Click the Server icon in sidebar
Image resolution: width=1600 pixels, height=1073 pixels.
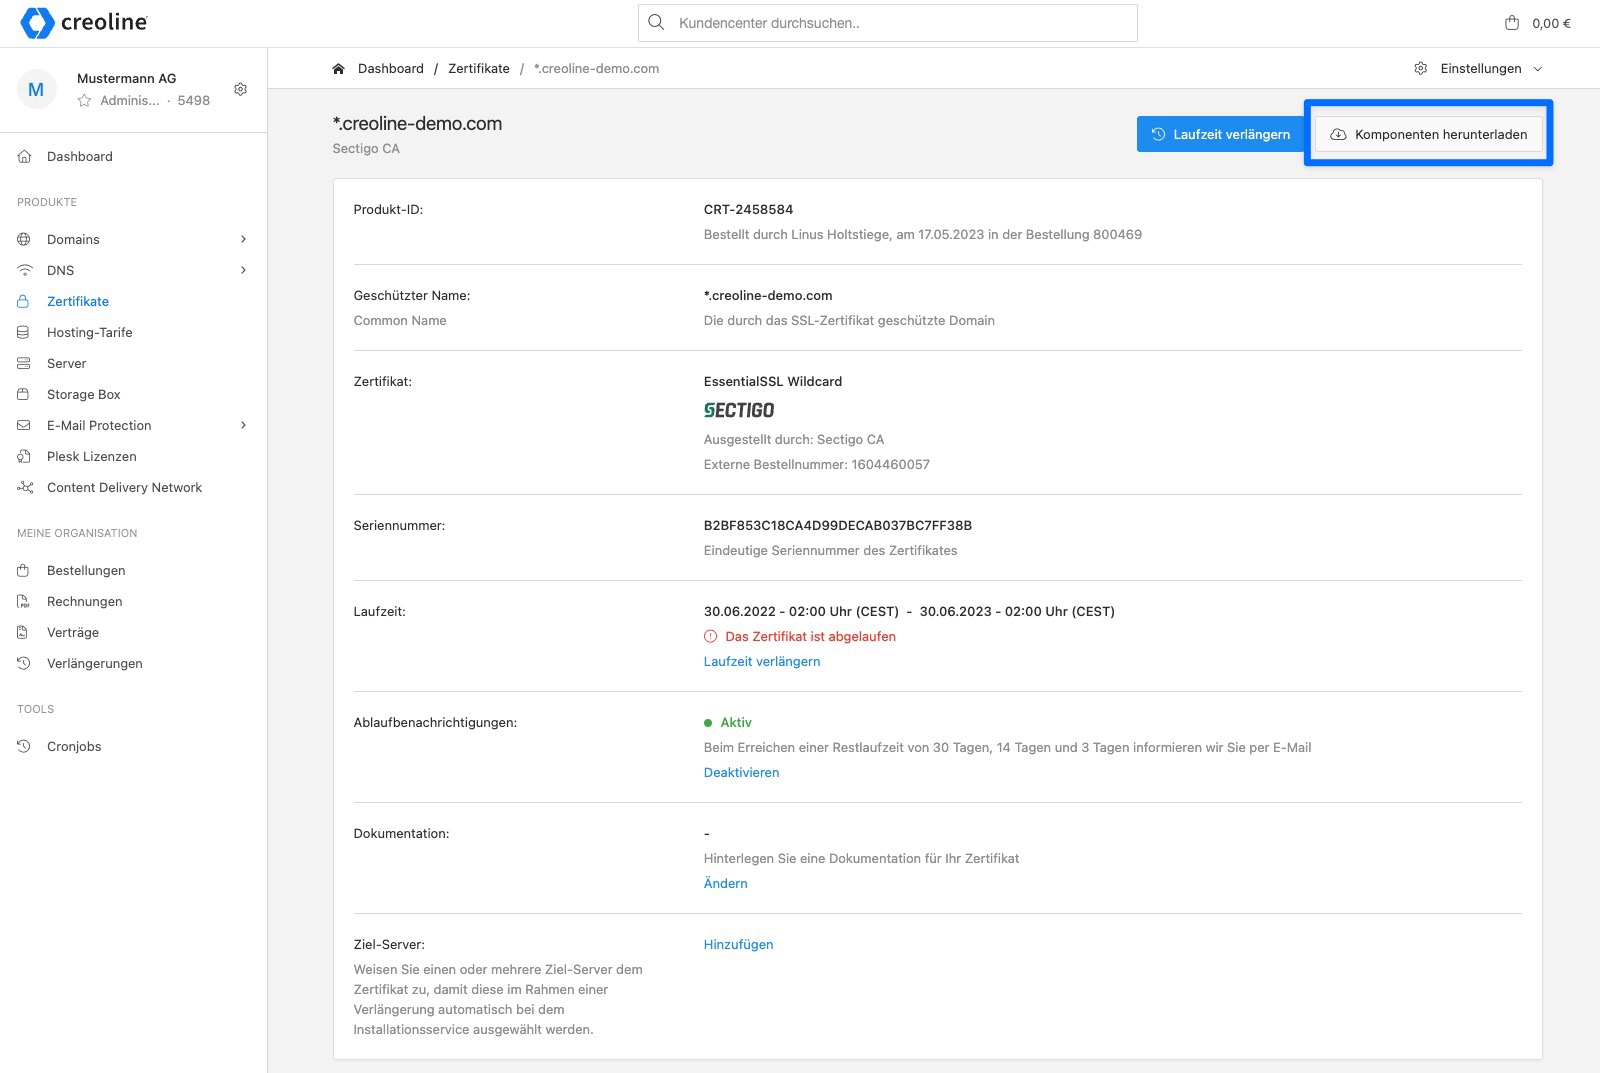pos(24,363)
